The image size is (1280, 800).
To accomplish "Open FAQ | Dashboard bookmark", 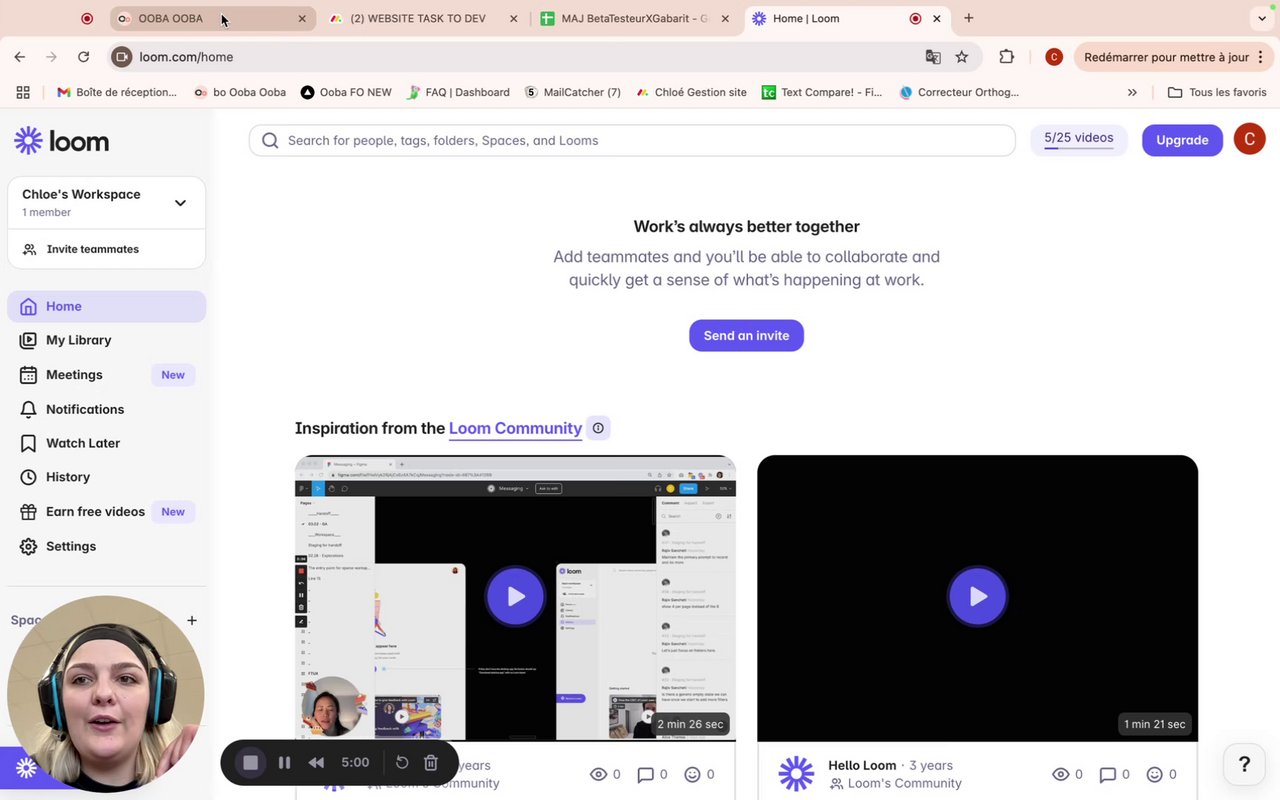I will click(x=458, y=92).
